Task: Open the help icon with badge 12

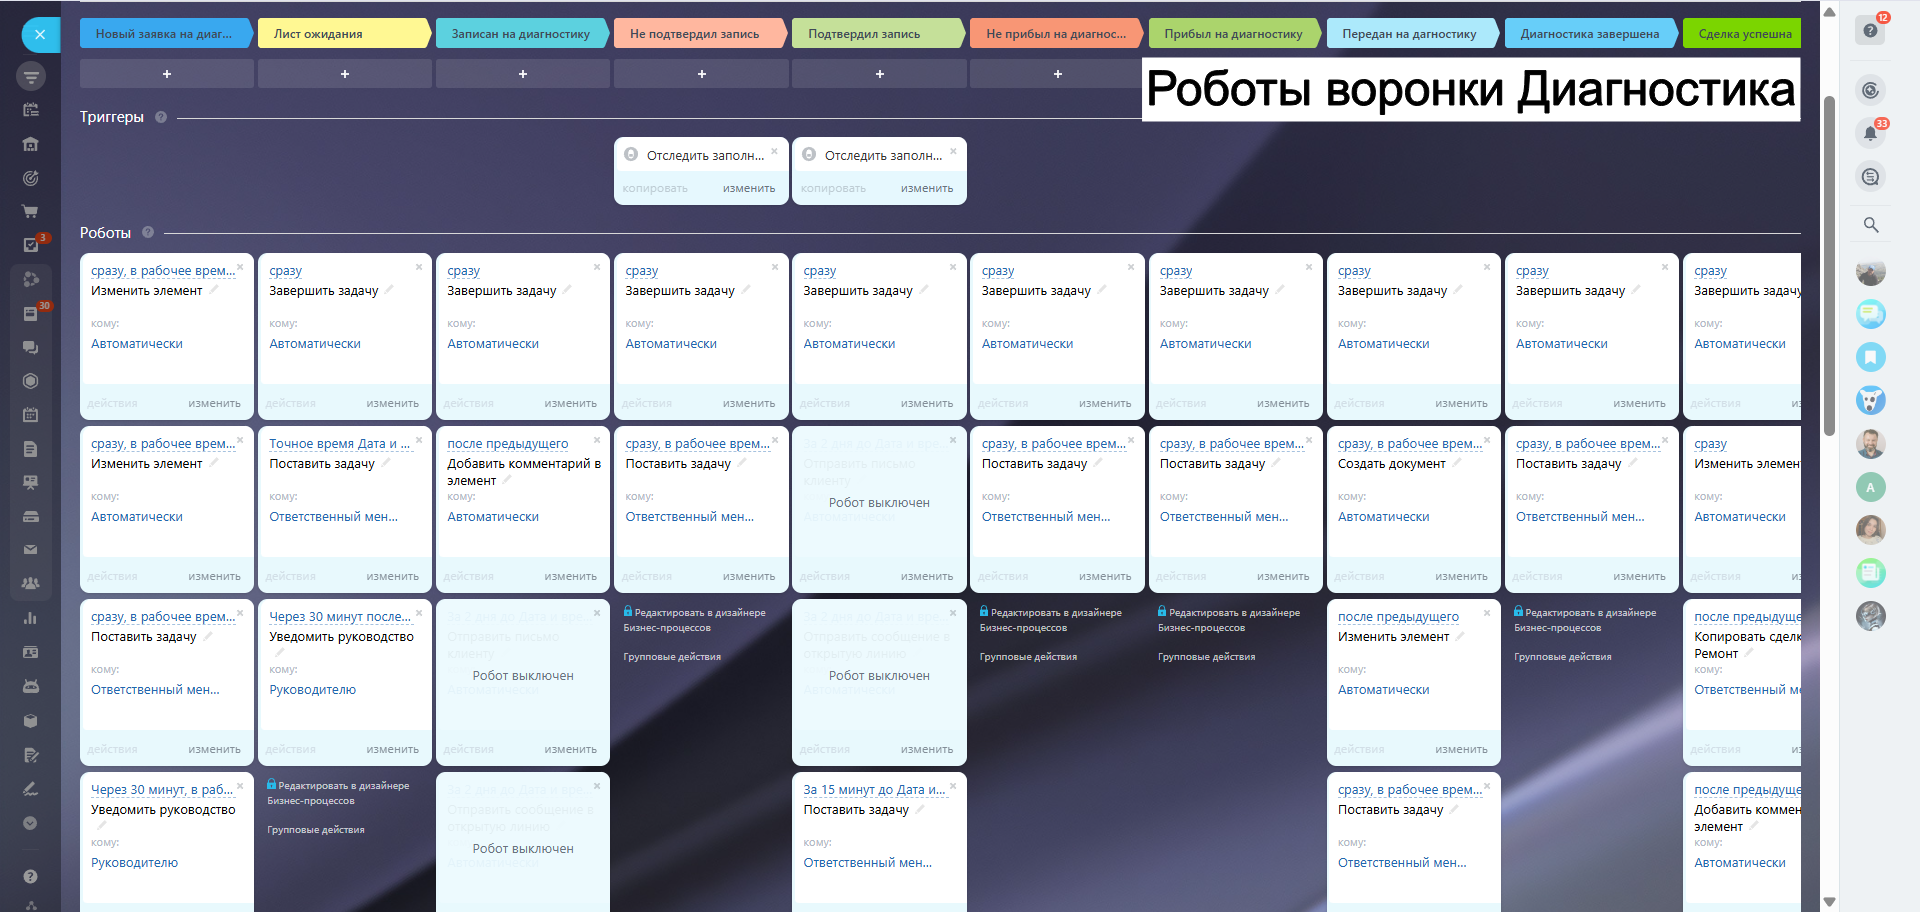Action: coord(1871,31)
